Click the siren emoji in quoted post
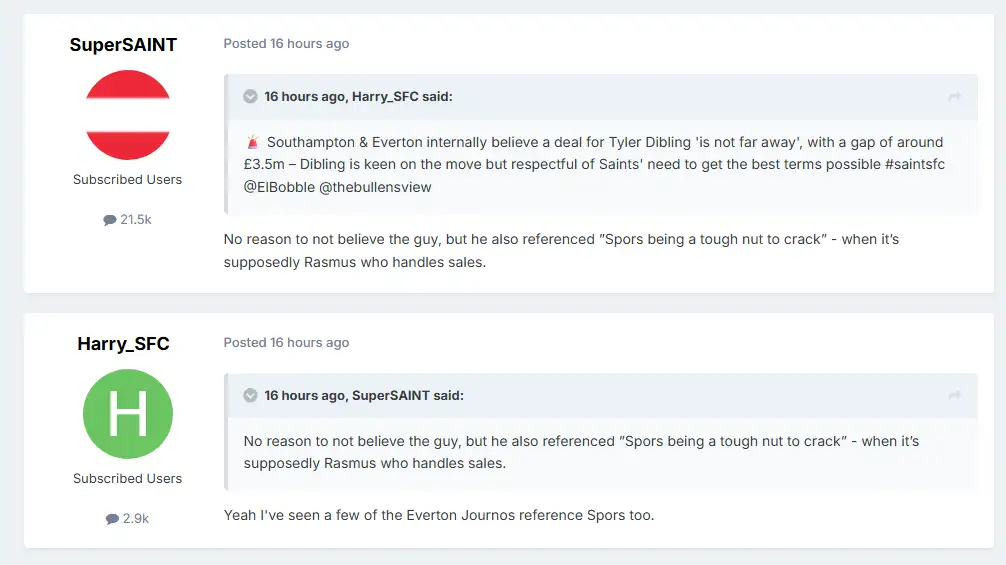This screenshot has width=1006, height=565. [252, 142]
